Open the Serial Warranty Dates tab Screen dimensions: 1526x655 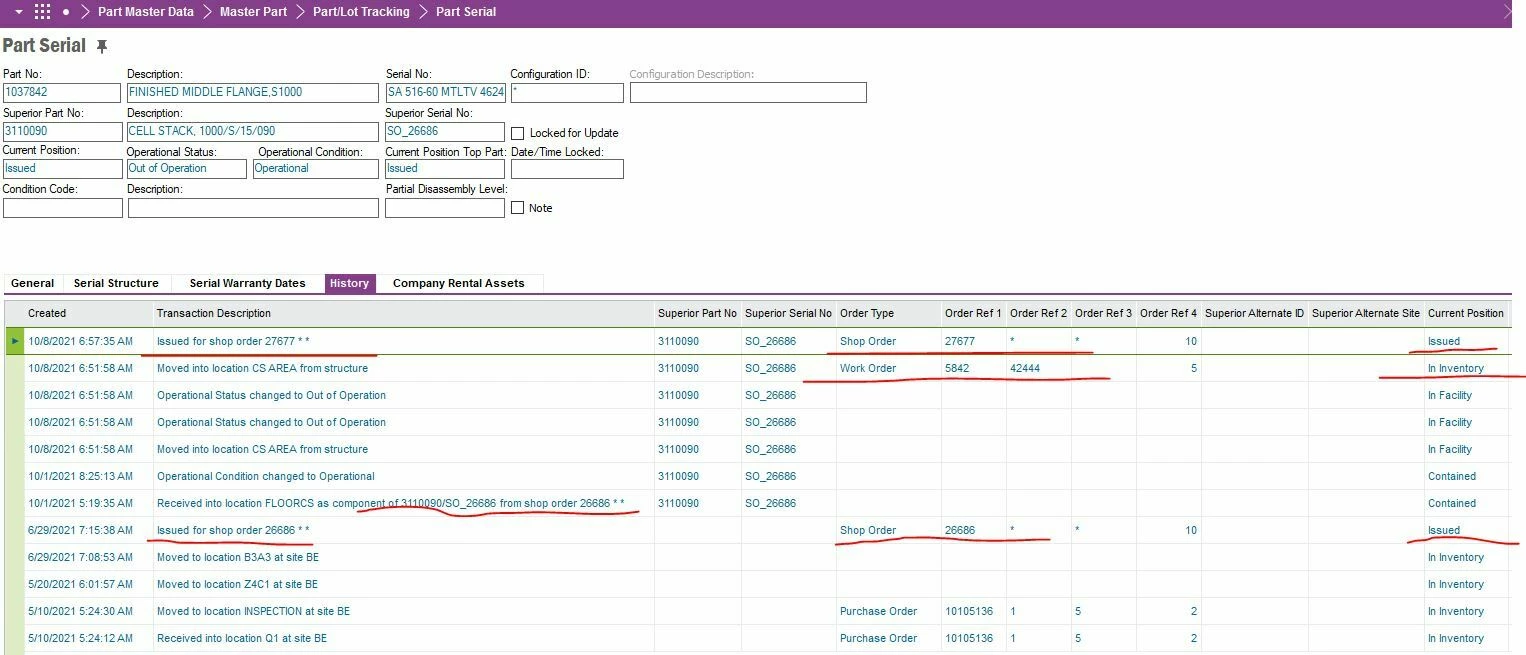click(x=247, y=283)
